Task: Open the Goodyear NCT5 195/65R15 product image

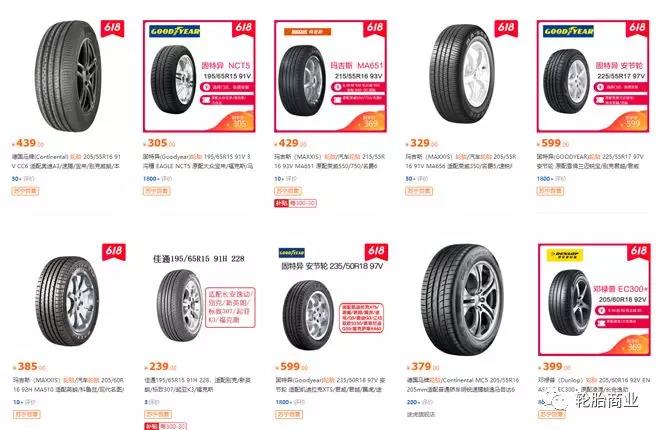Action: (199, 76)
